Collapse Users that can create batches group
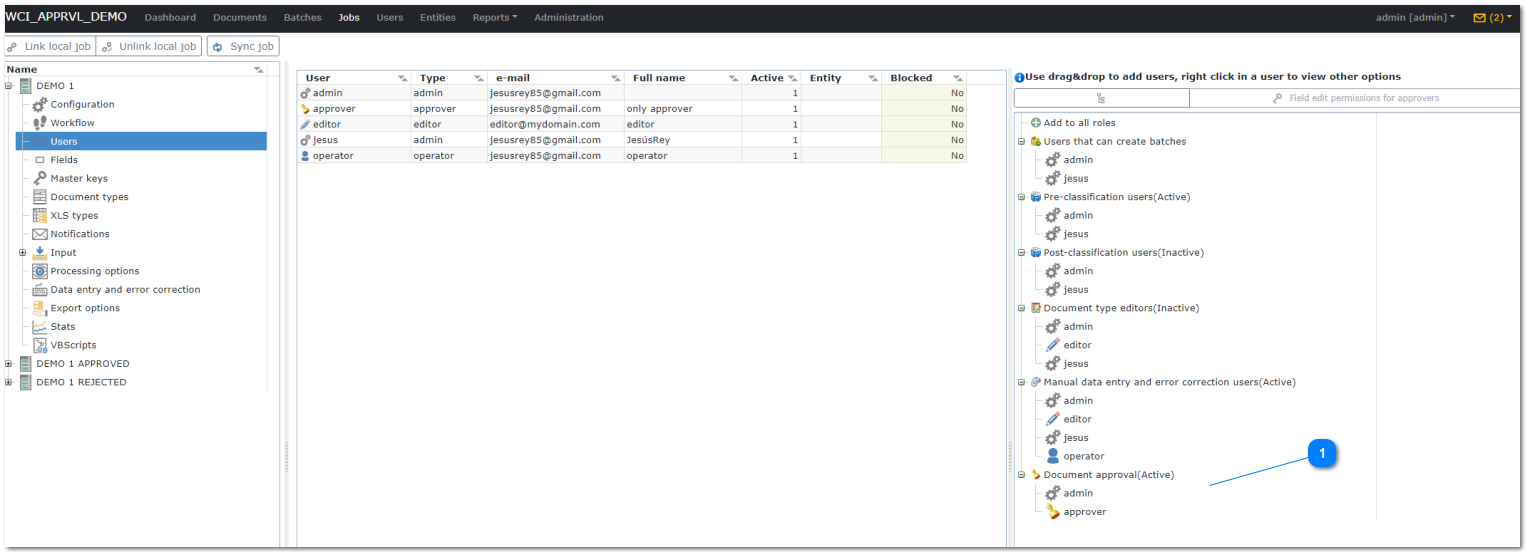Viewport: 1529px width, 556px height. coord(1022,141)
